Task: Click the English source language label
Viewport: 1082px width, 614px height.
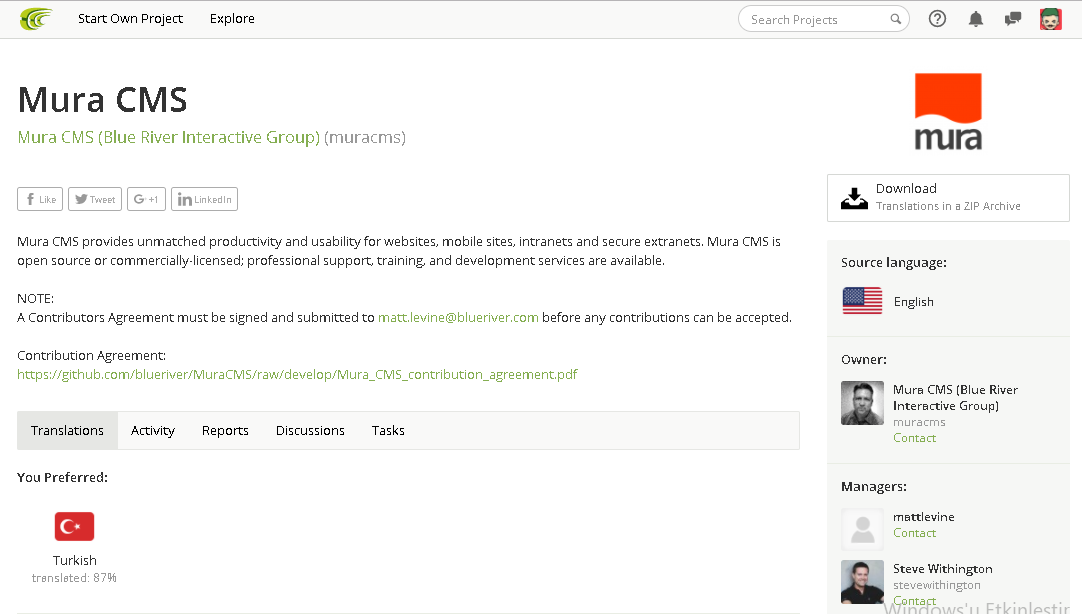Action: (914, 301)
